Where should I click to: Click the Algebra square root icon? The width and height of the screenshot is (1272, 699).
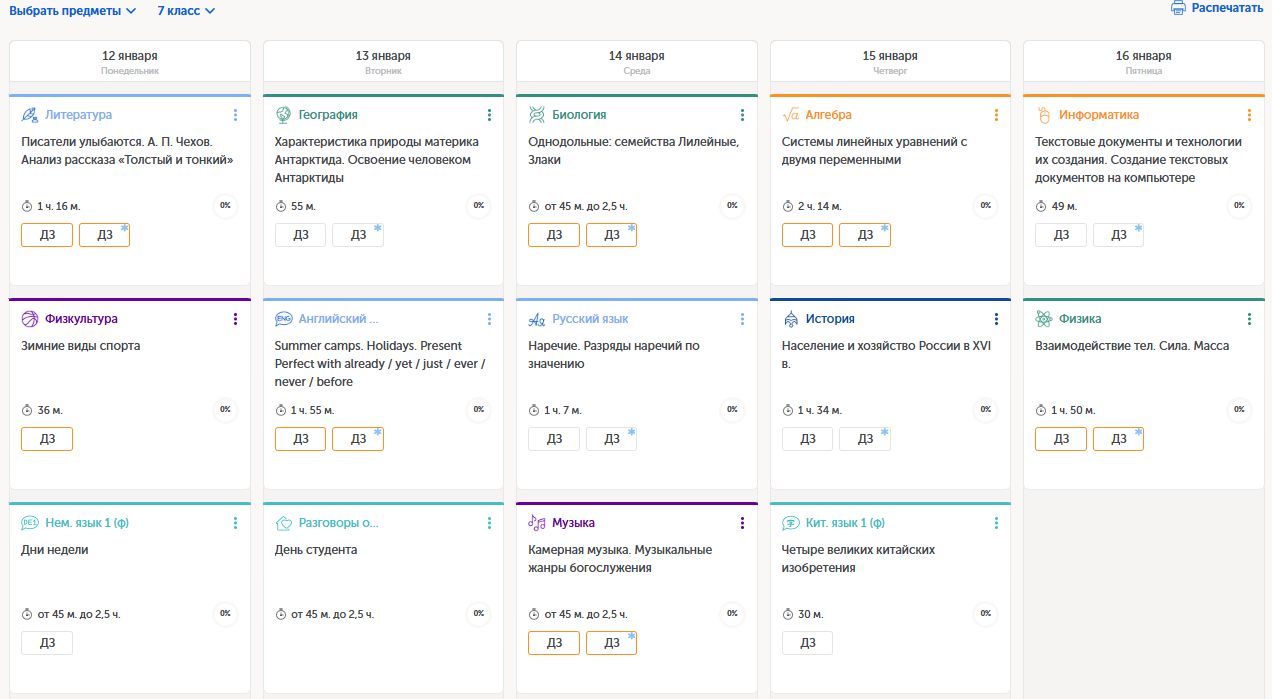(790, 115)
